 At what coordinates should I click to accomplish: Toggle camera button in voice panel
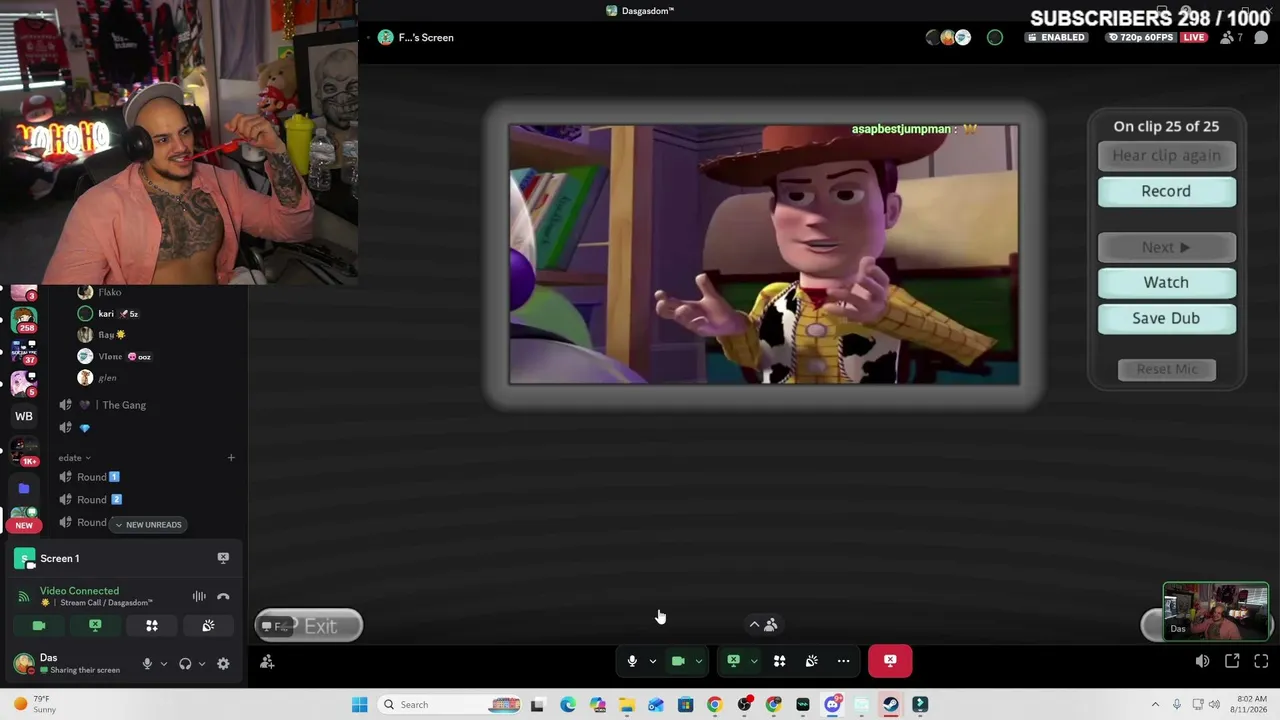click(x=39, y=626)
